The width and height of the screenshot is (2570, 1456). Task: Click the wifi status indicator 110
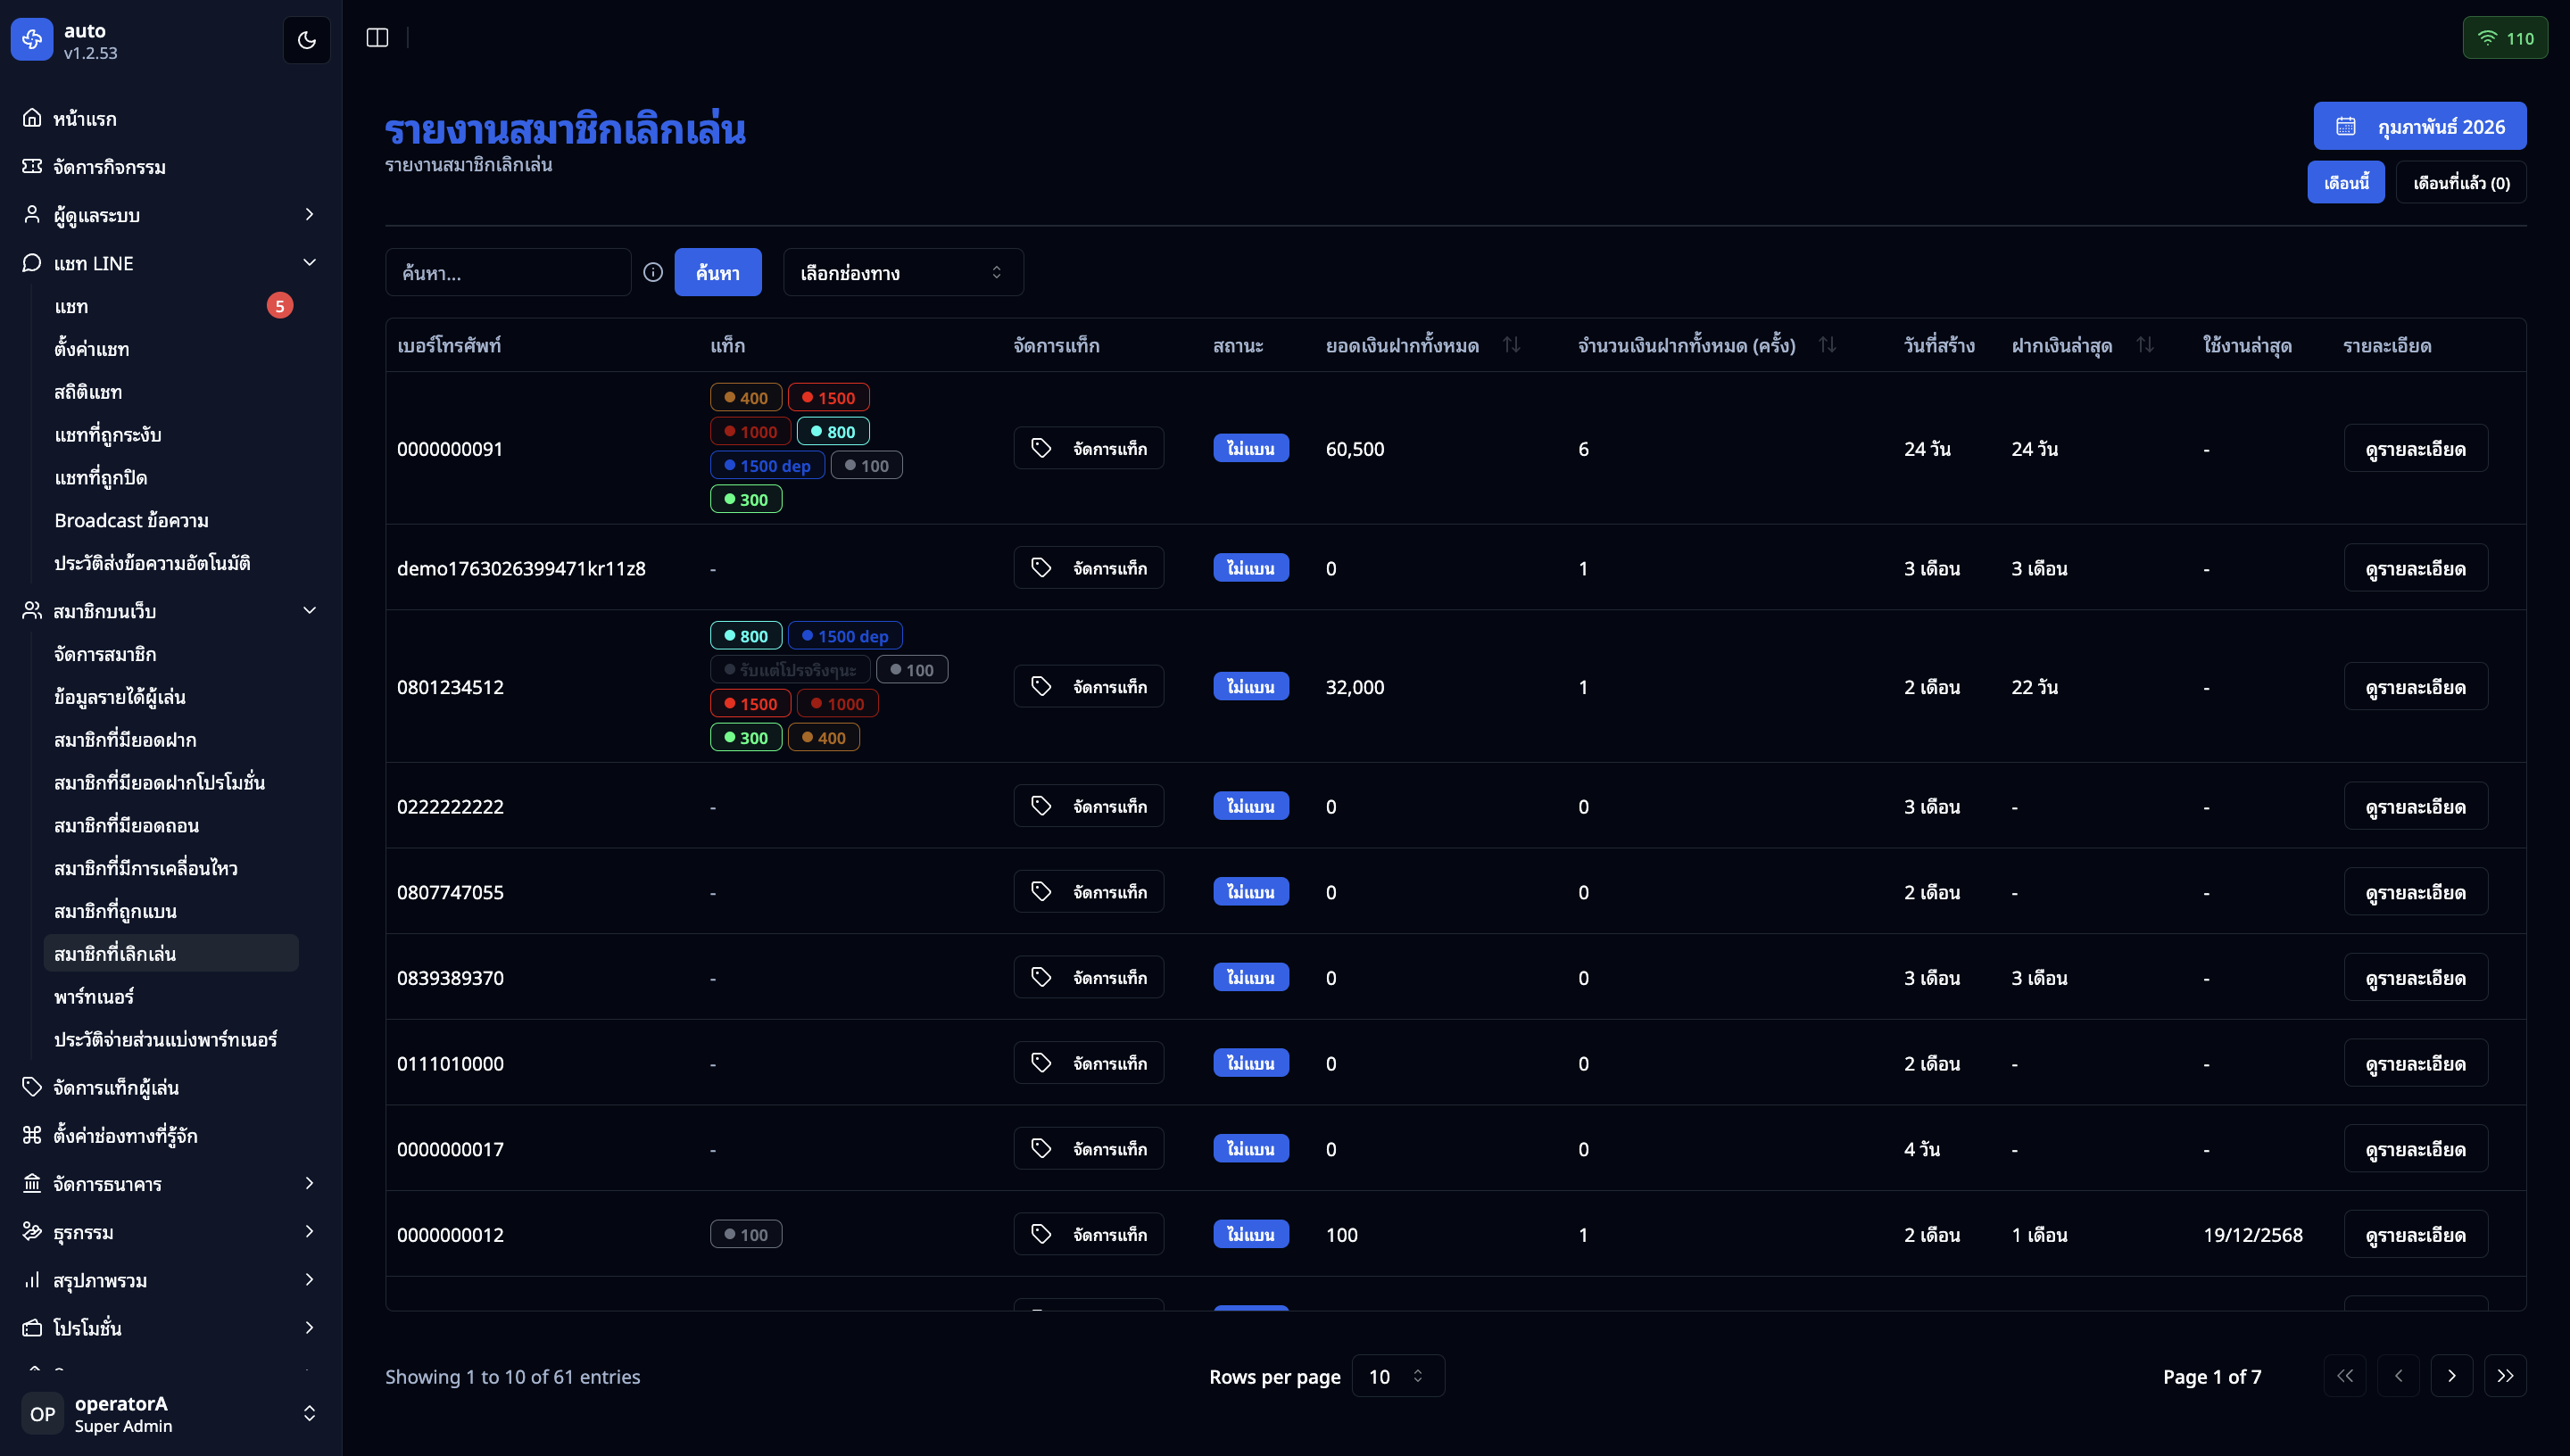tap(2504, 38)
